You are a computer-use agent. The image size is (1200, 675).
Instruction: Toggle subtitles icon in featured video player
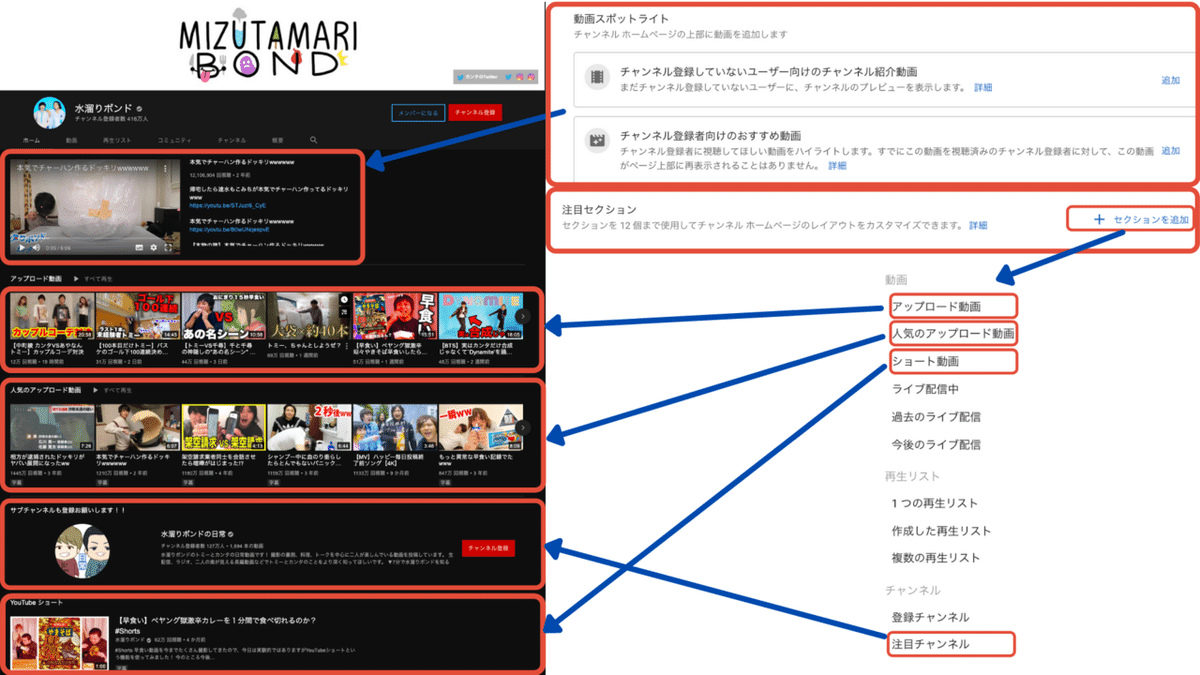(139, 247)
